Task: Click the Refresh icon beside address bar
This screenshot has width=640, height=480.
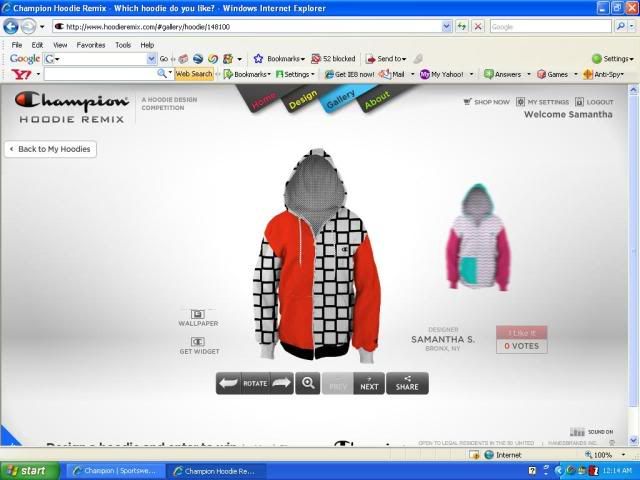Action: click(462, 27)
